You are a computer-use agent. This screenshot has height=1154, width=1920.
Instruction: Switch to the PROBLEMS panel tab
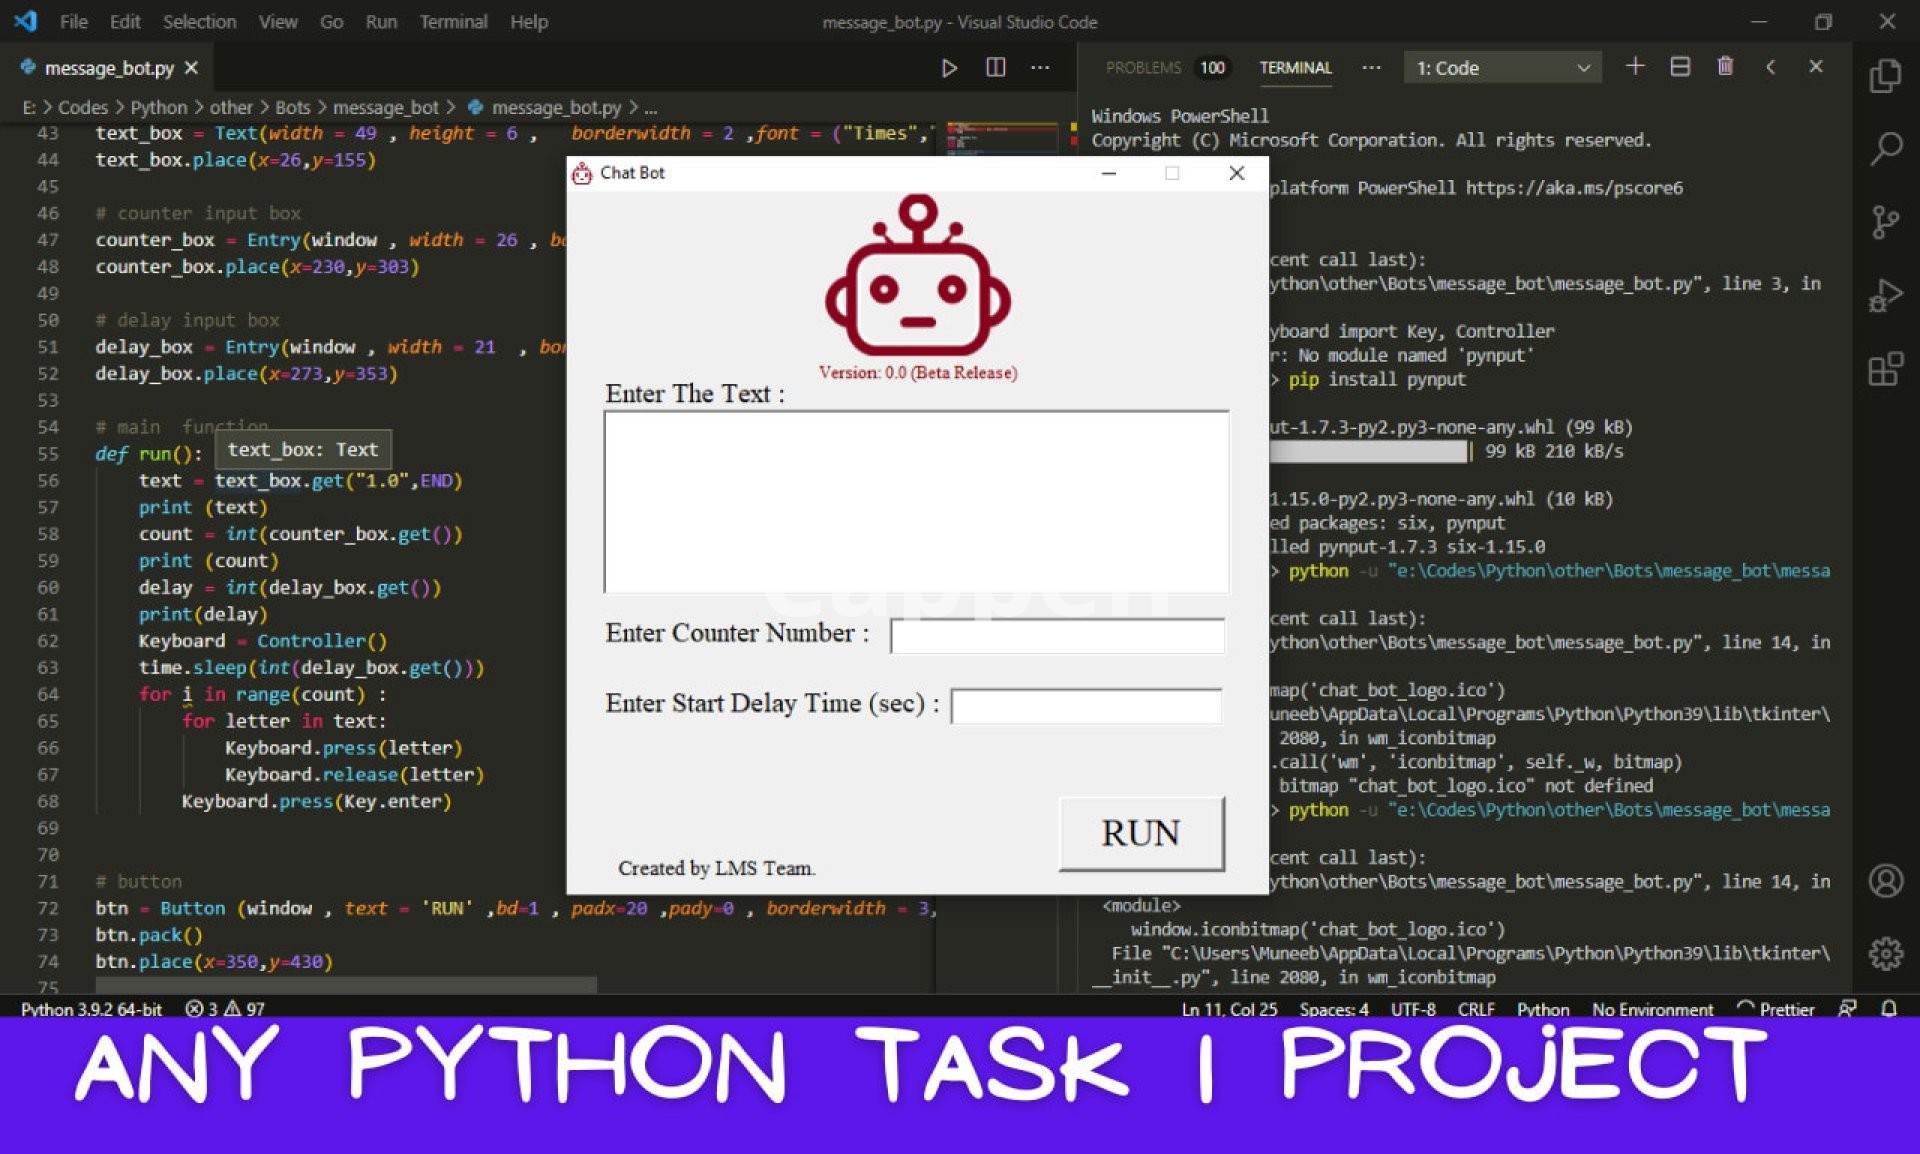pyautogui.click(x=1143, y=68)
